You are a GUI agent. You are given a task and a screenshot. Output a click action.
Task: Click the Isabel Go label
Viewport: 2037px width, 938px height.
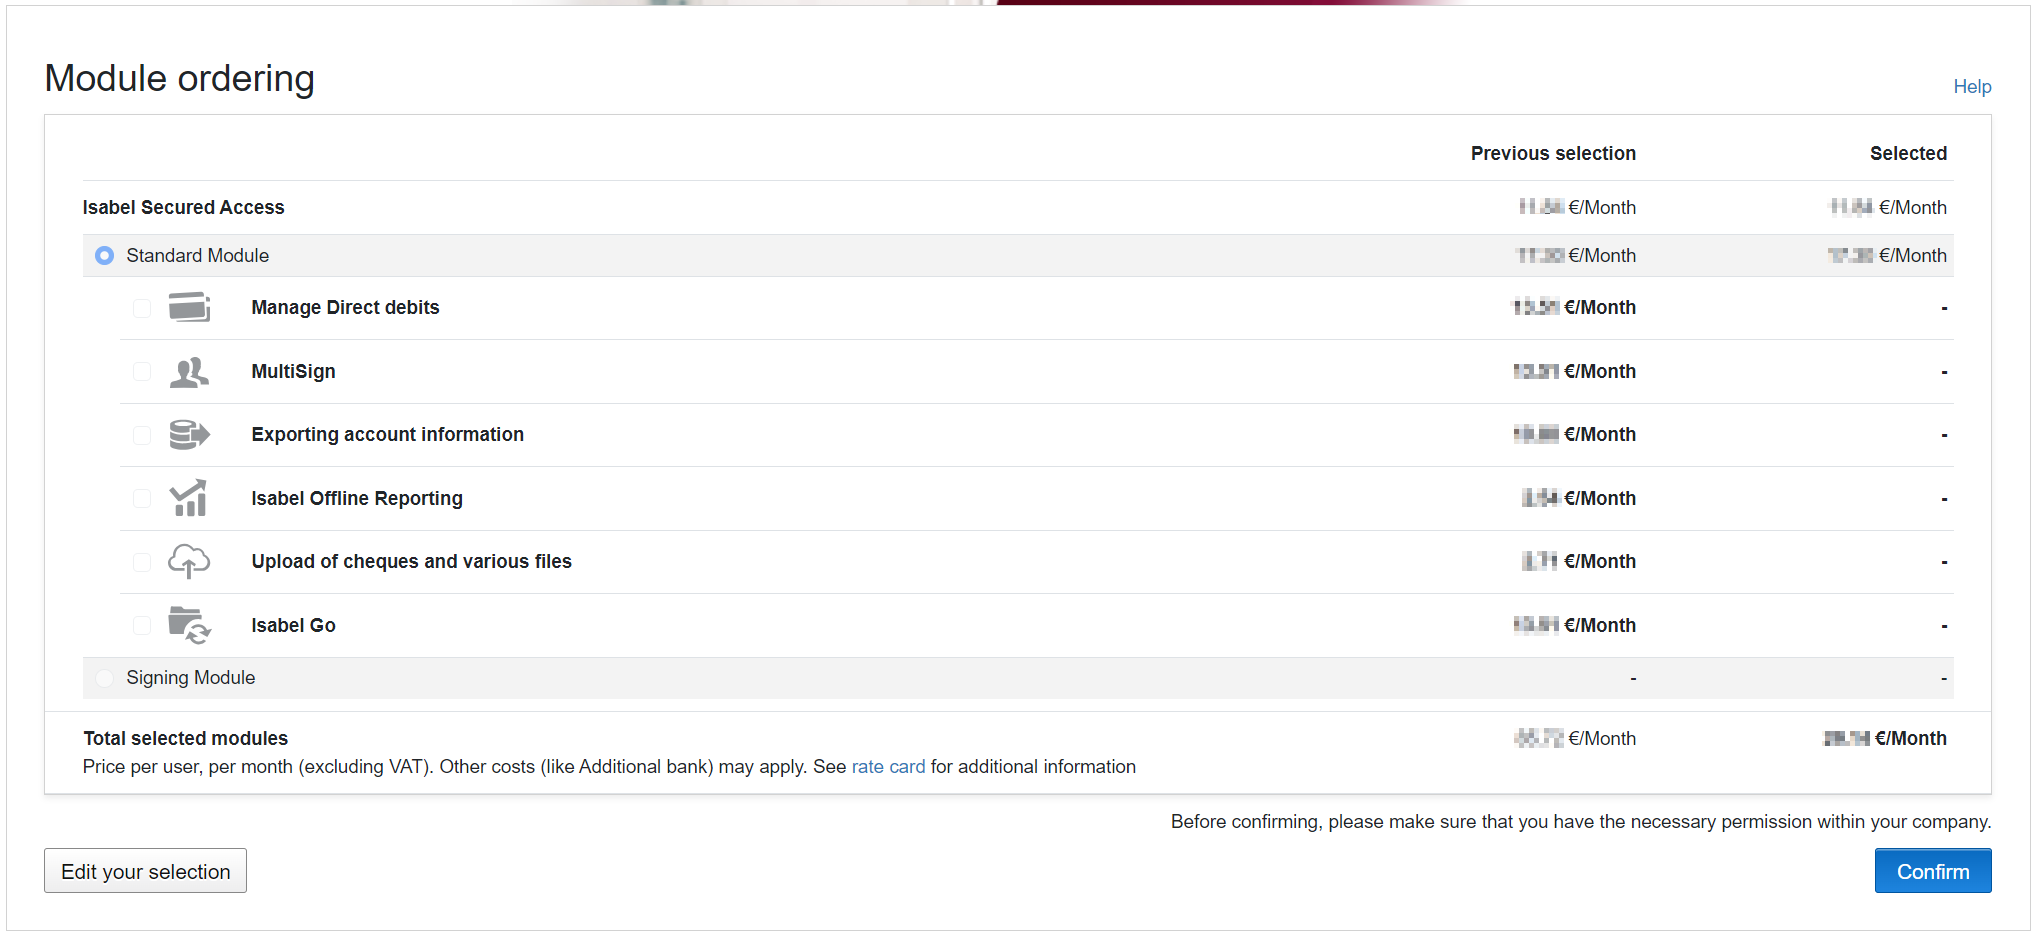293,625
